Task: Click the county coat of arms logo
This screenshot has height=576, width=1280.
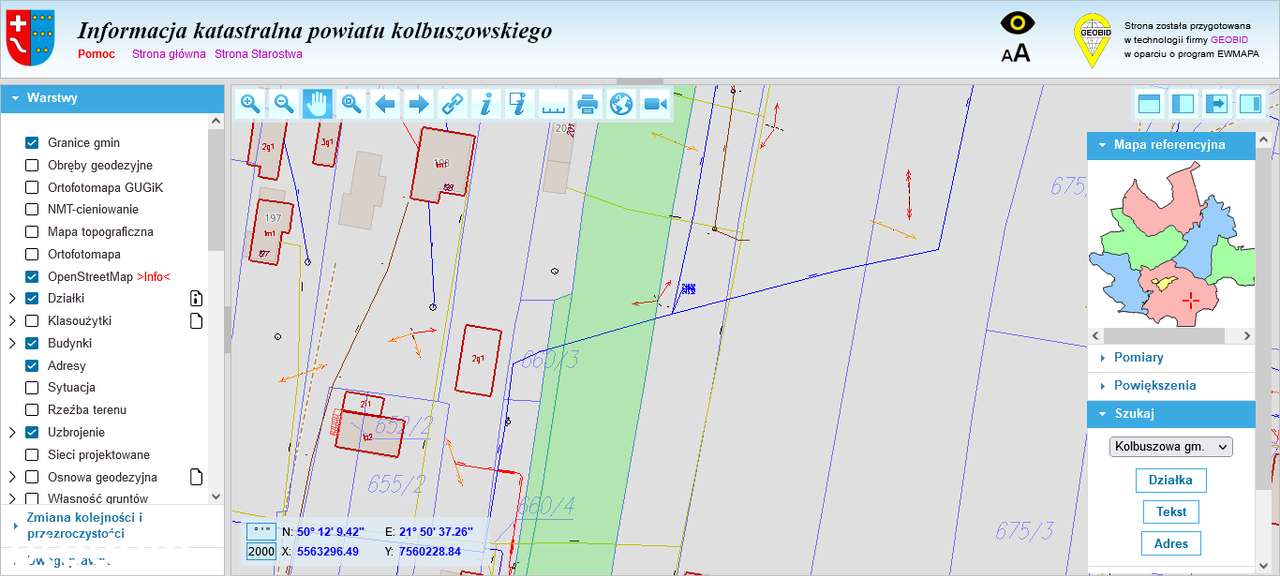Action: (30, 38)
